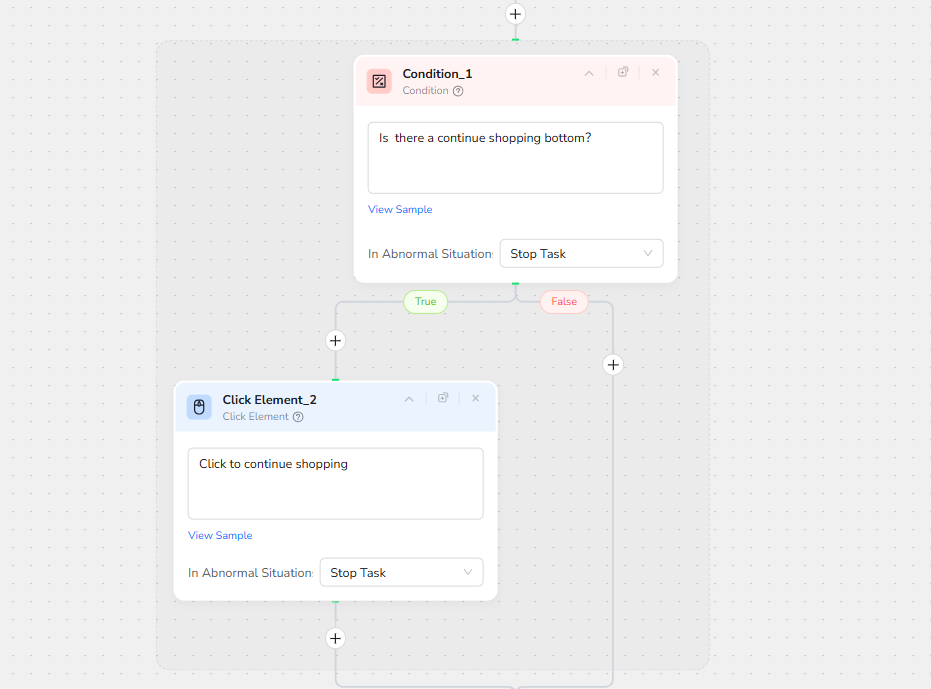
Task: Delete the Click Element_2 node
Action: [x=476, y=398]
